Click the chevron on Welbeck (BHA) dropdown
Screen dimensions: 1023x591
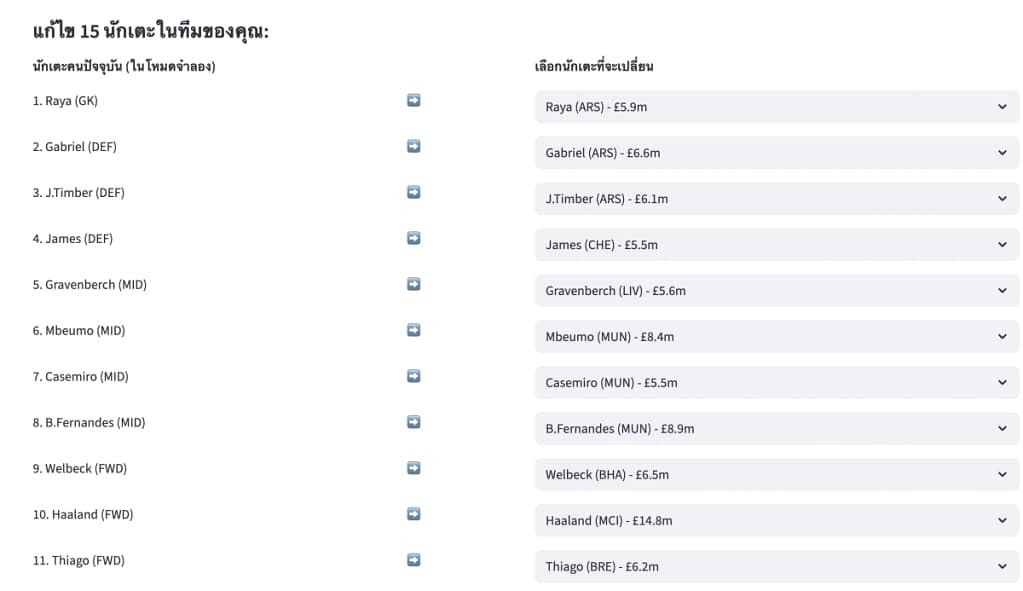point(1002,475)
